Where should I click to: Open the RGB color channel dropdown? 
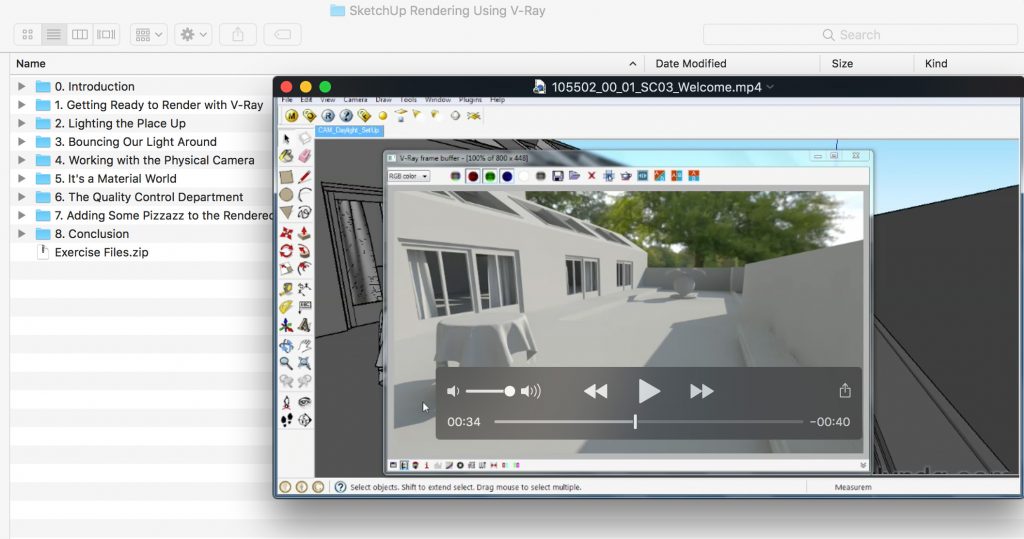(409, 176)
